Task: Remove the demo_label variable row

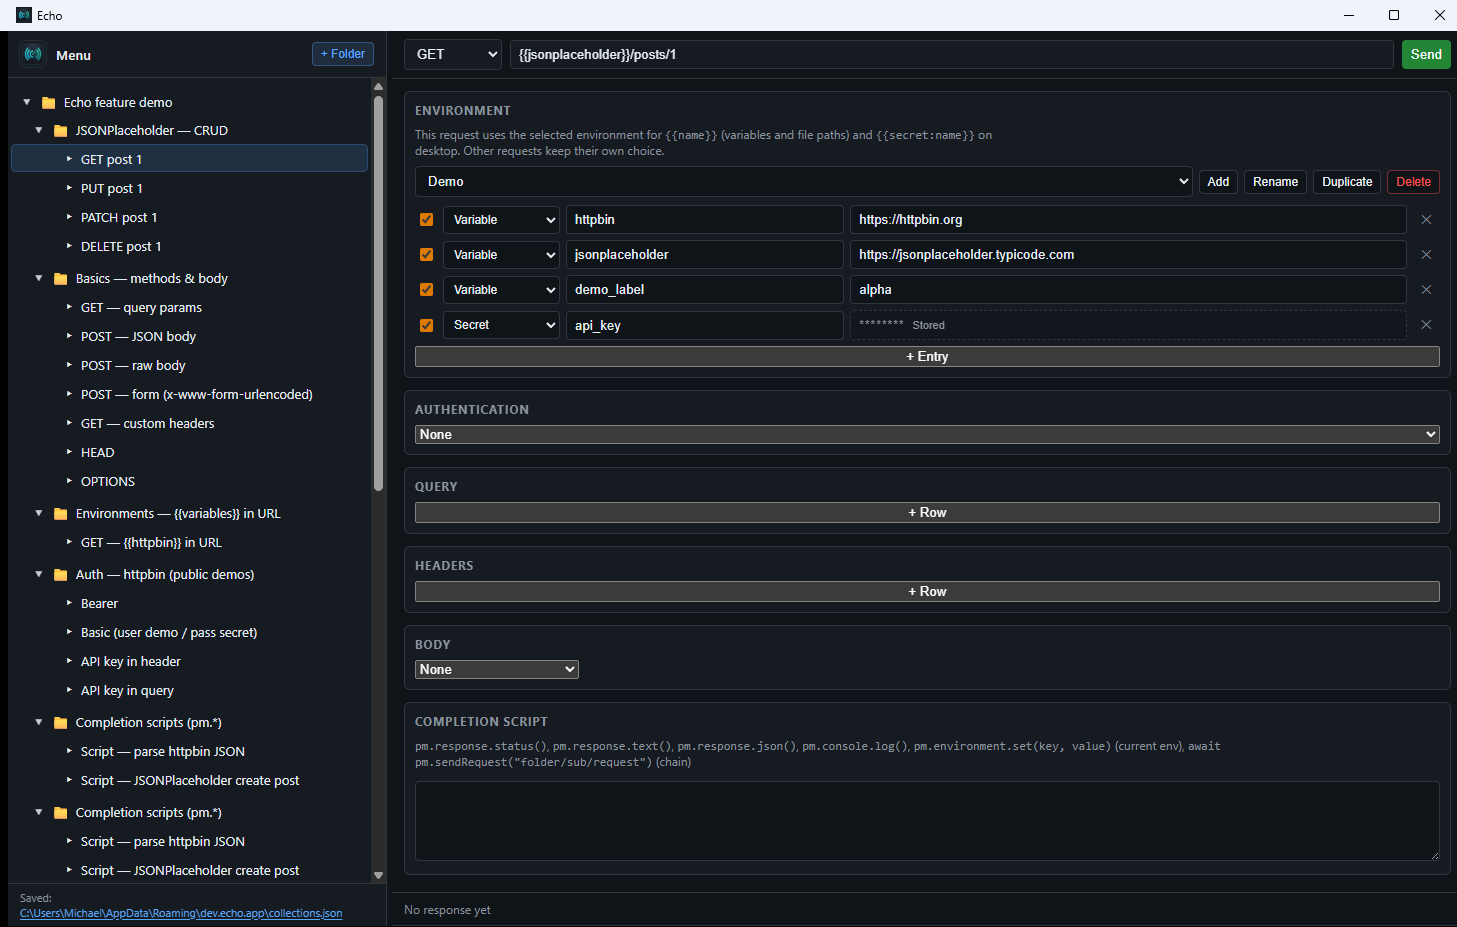Action: 1426,290
